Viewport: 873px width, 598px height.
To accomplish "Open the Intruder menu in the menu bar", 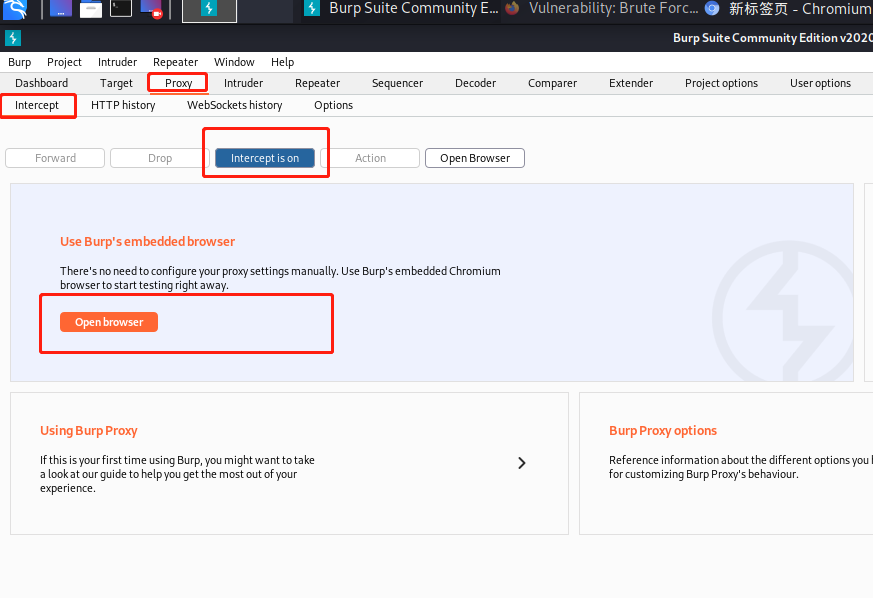I will [x=117, y=62].
